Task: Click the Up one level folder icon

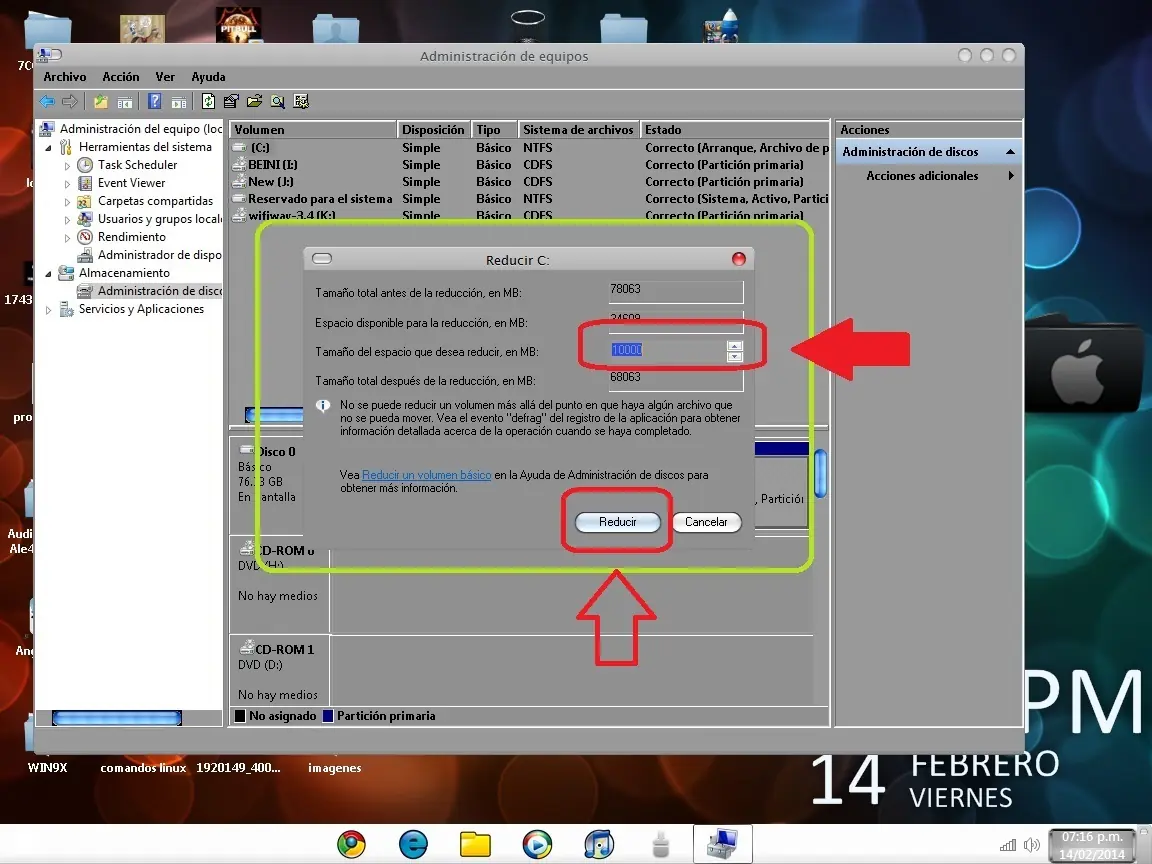Action: (x=101, y=101)
